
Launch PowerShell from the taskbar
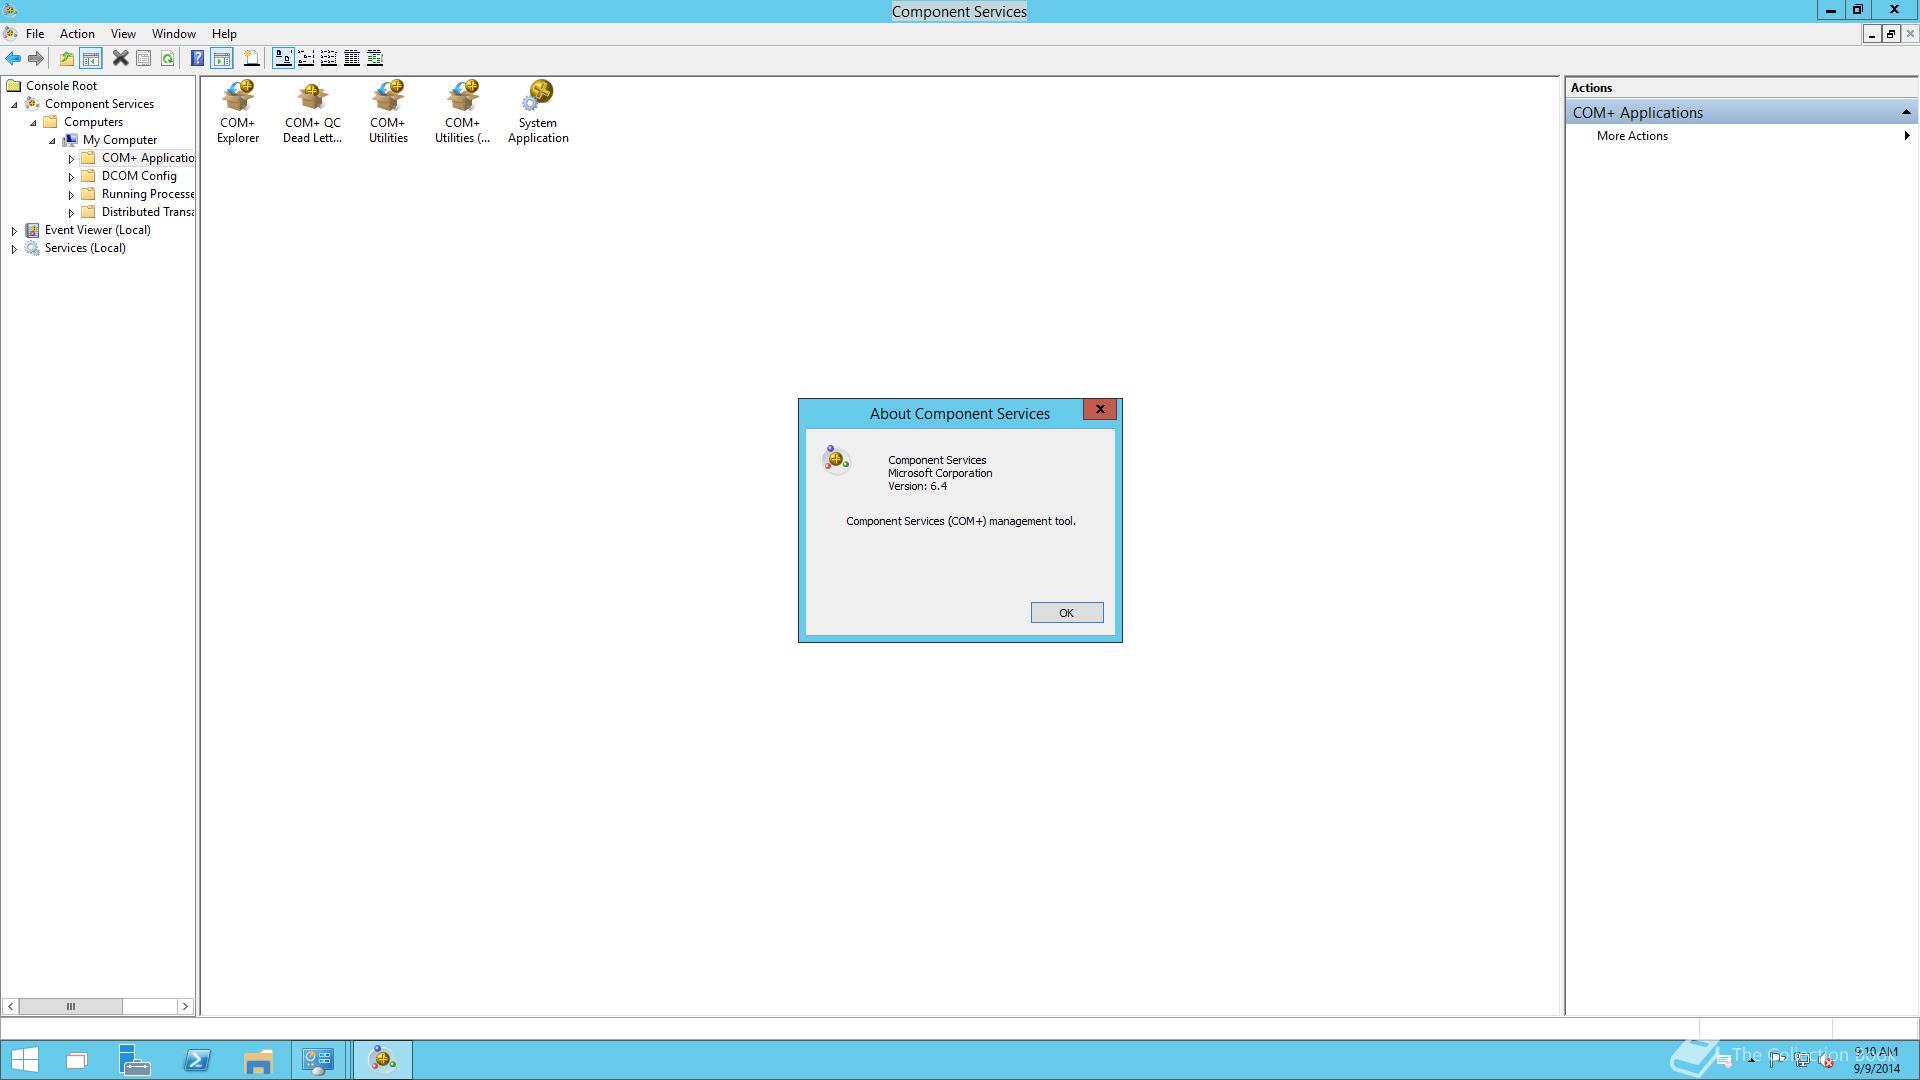197,1060
